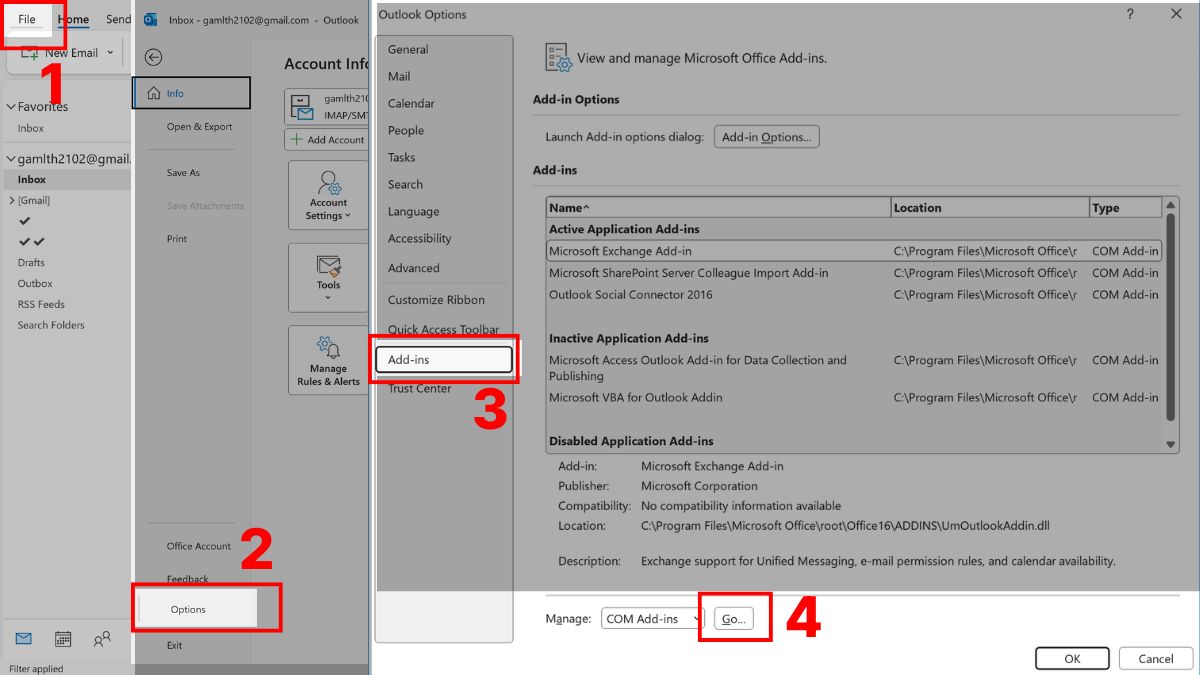
Task: Select People category in Outlook Options
Action: (x=406, y=130)
